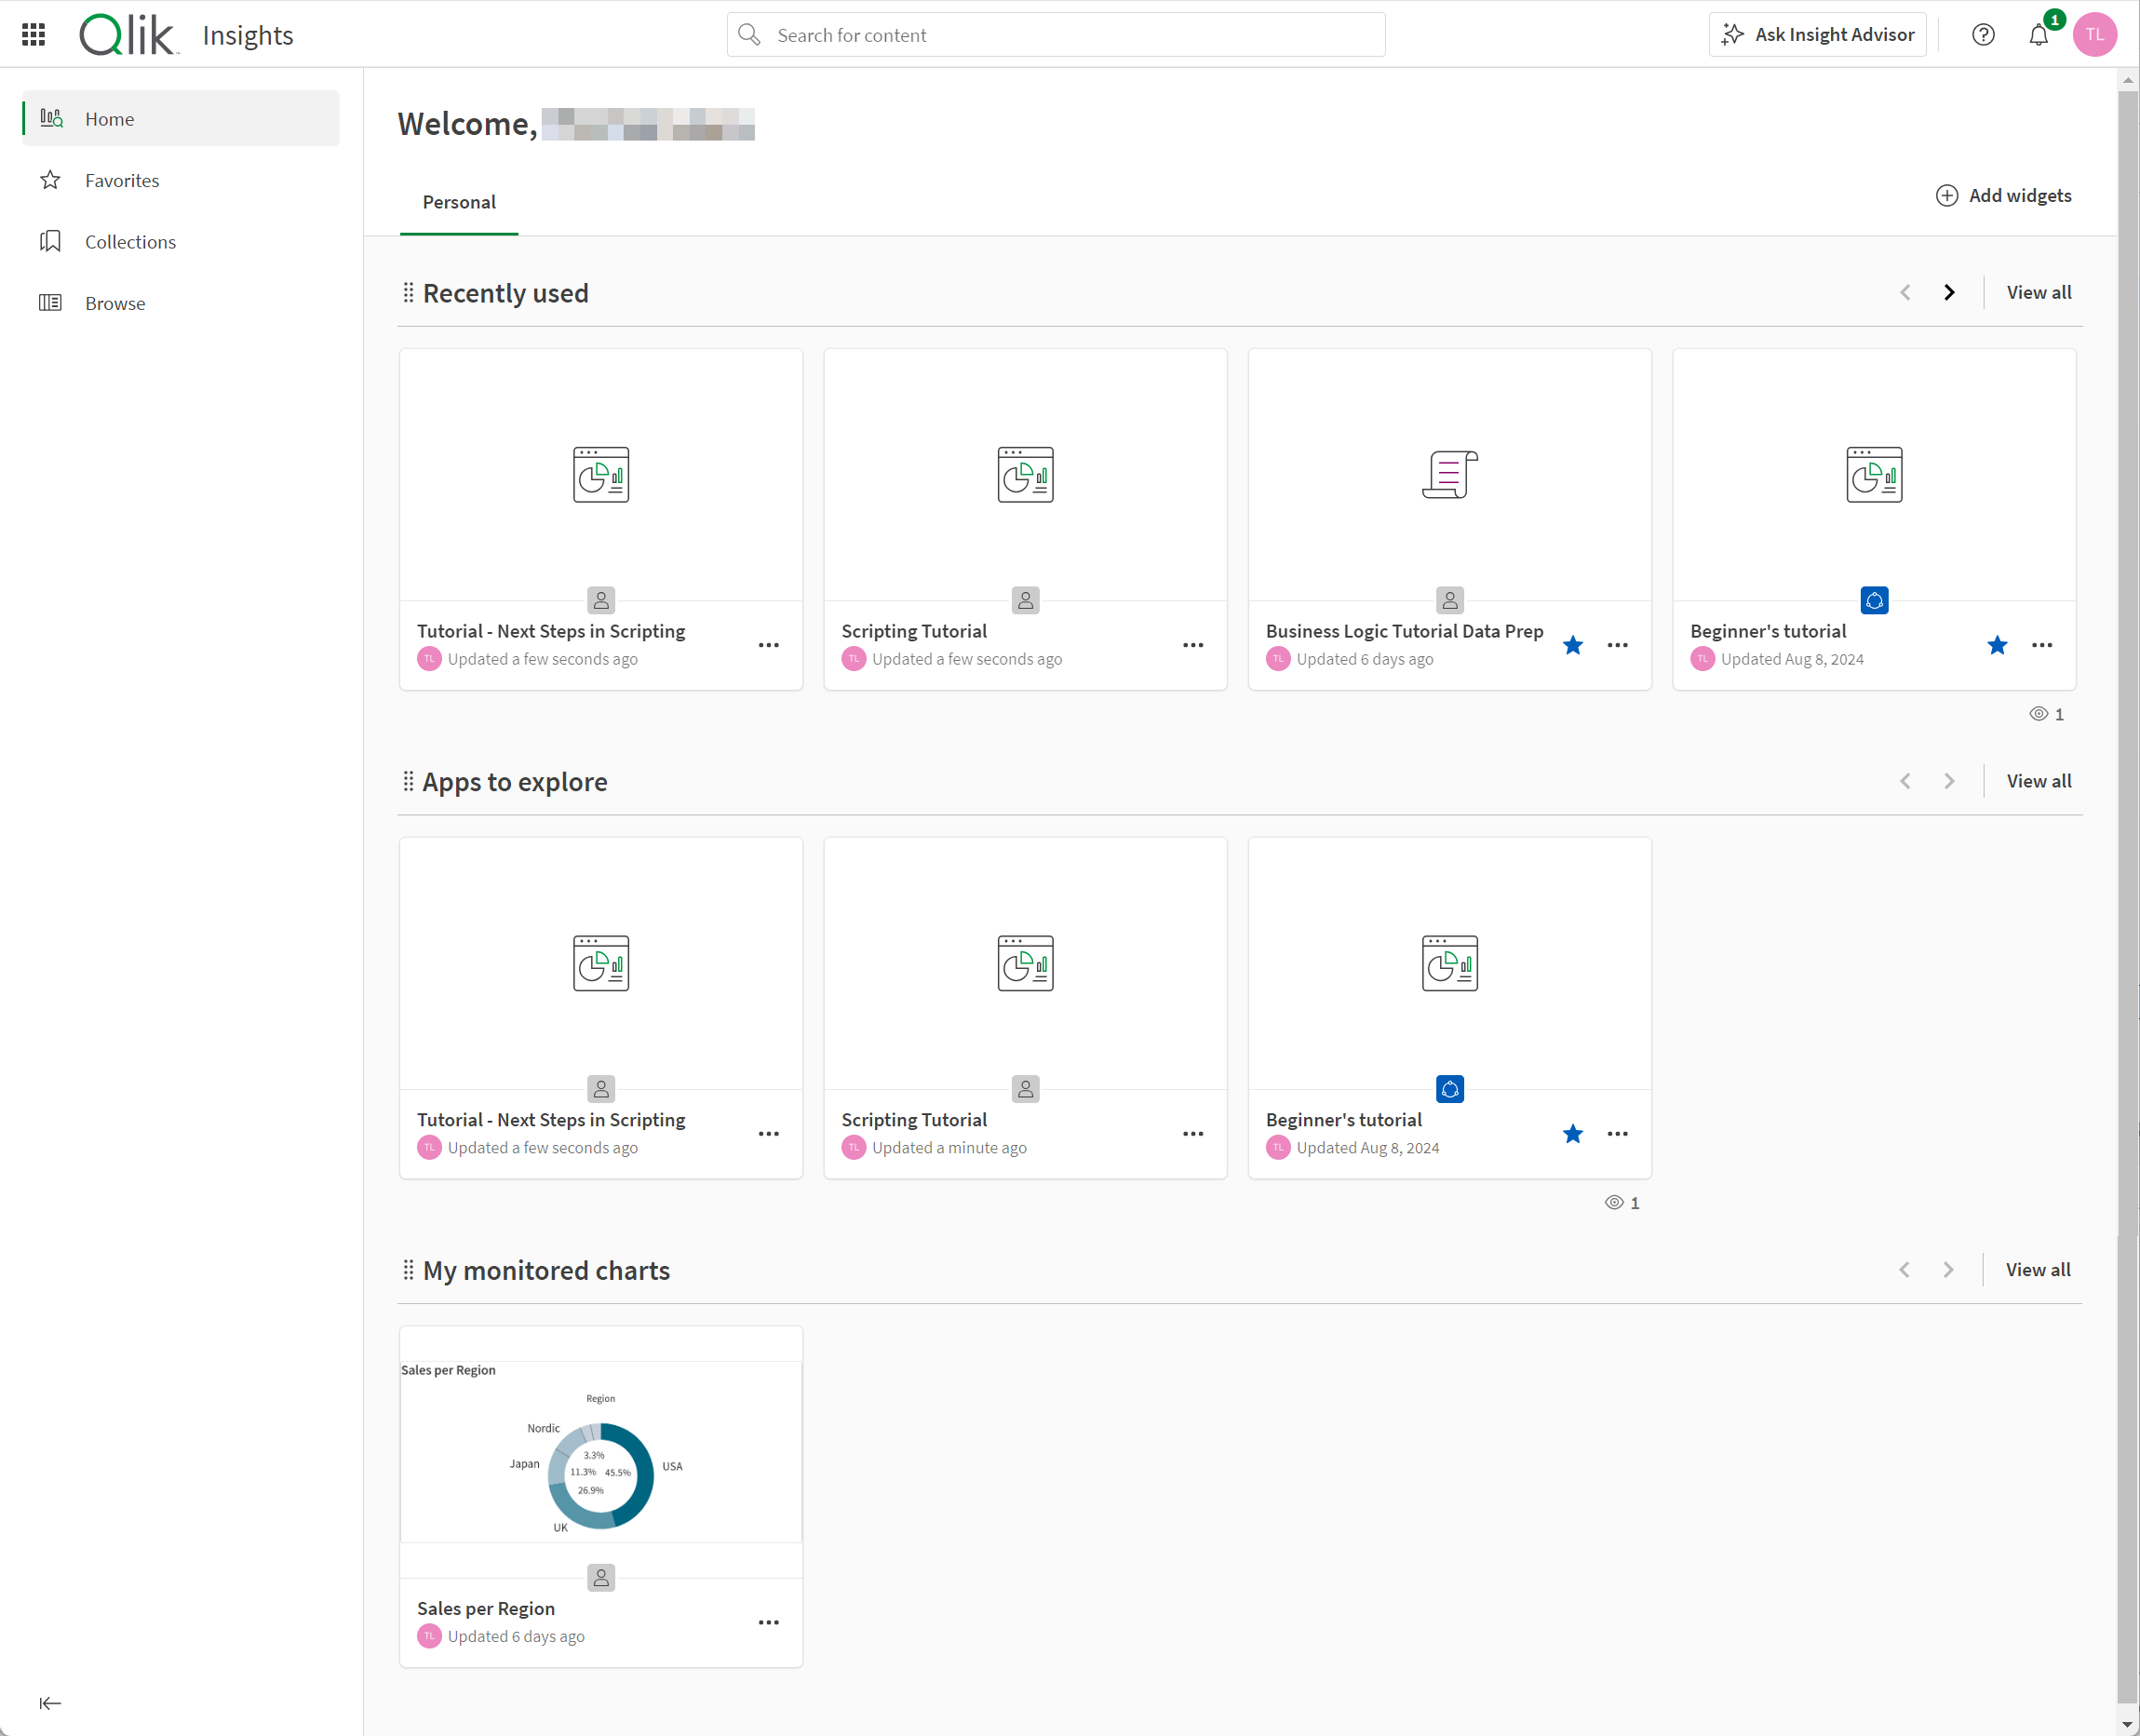Click the Search for content field
The height and width of the screenshot is (1736, 2140).
[x=1056, y=35]
